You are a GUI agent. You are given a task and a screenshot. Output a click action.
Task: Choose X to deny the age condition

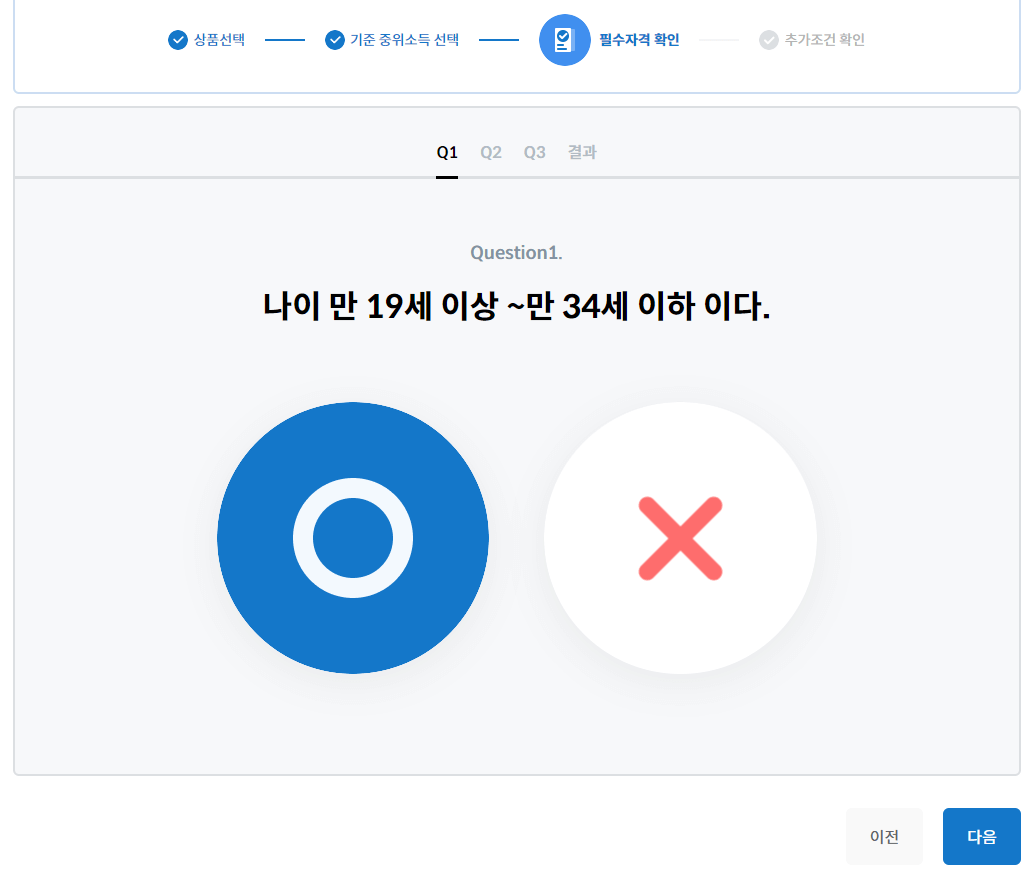point(680,537)
